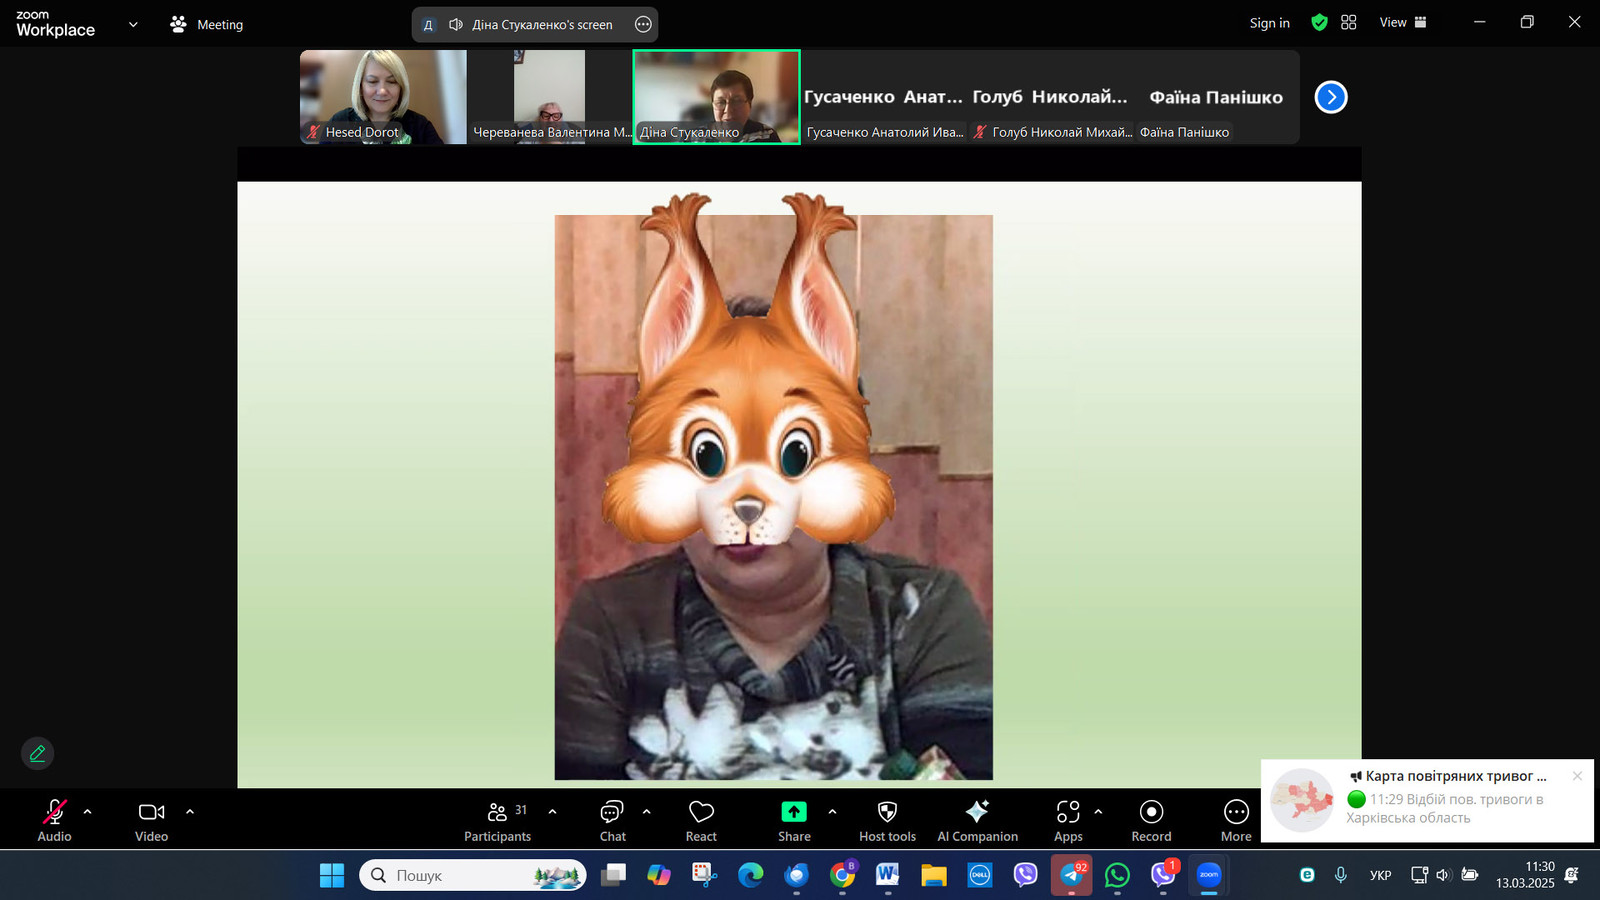Open WhatsApp from the taskbar

1117,875
